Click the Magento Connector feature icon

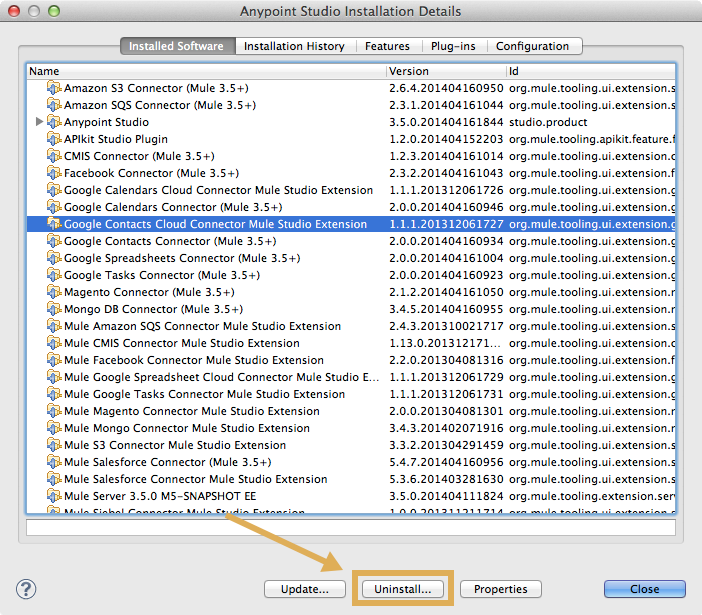[x=54, y=292]
